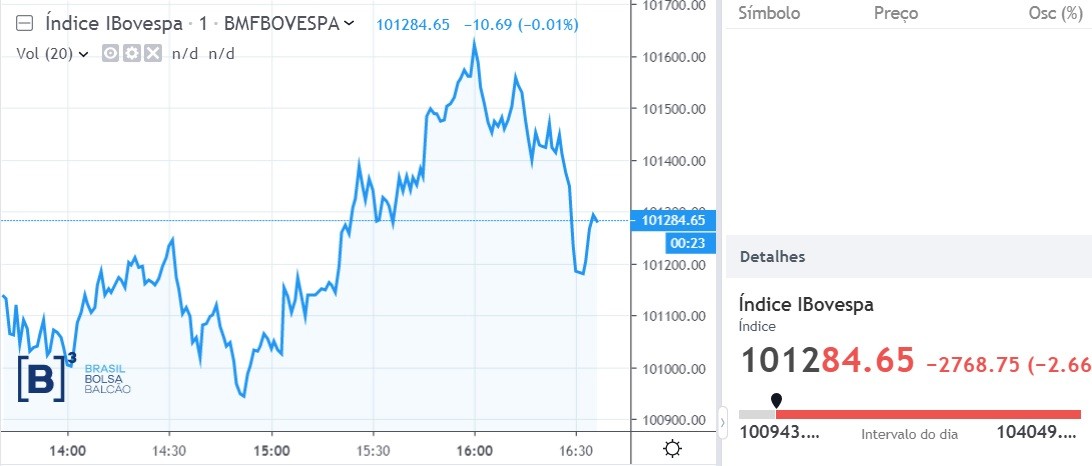Click the day range marker pin
This screenshot has height=466, width=1092.
pyautogui.click(x=776, y=400)
